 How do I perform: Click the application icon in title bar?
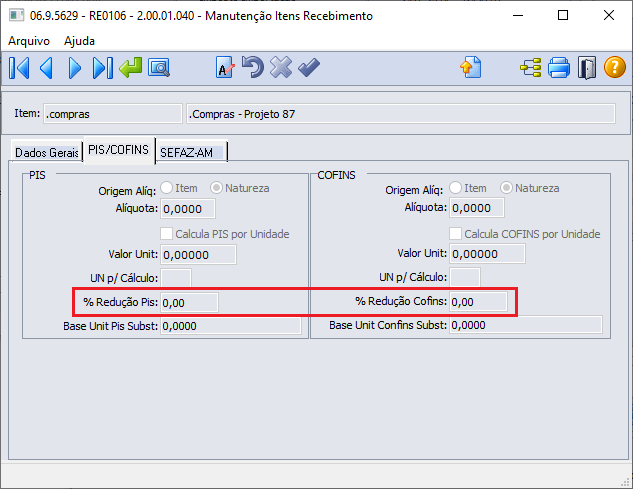click(x=17, y=16)
